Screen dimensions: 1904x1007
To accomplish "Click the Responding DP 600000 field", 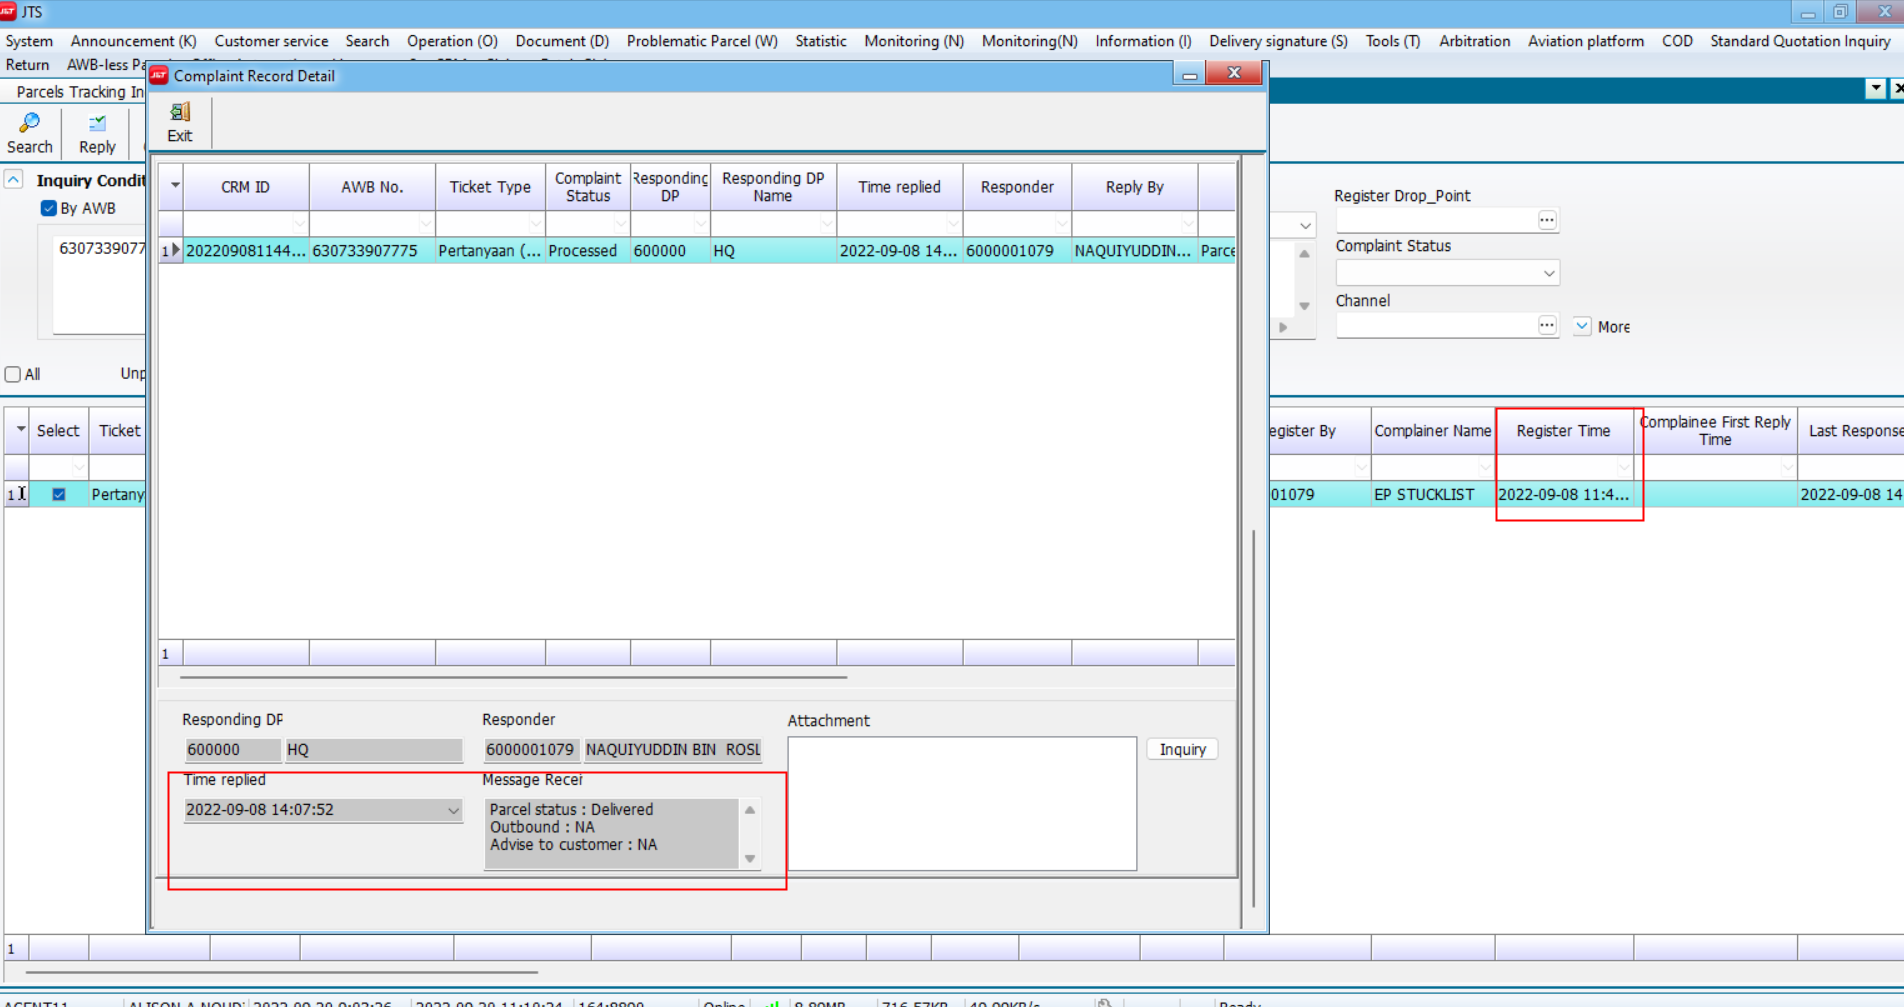I will (232, 749).
